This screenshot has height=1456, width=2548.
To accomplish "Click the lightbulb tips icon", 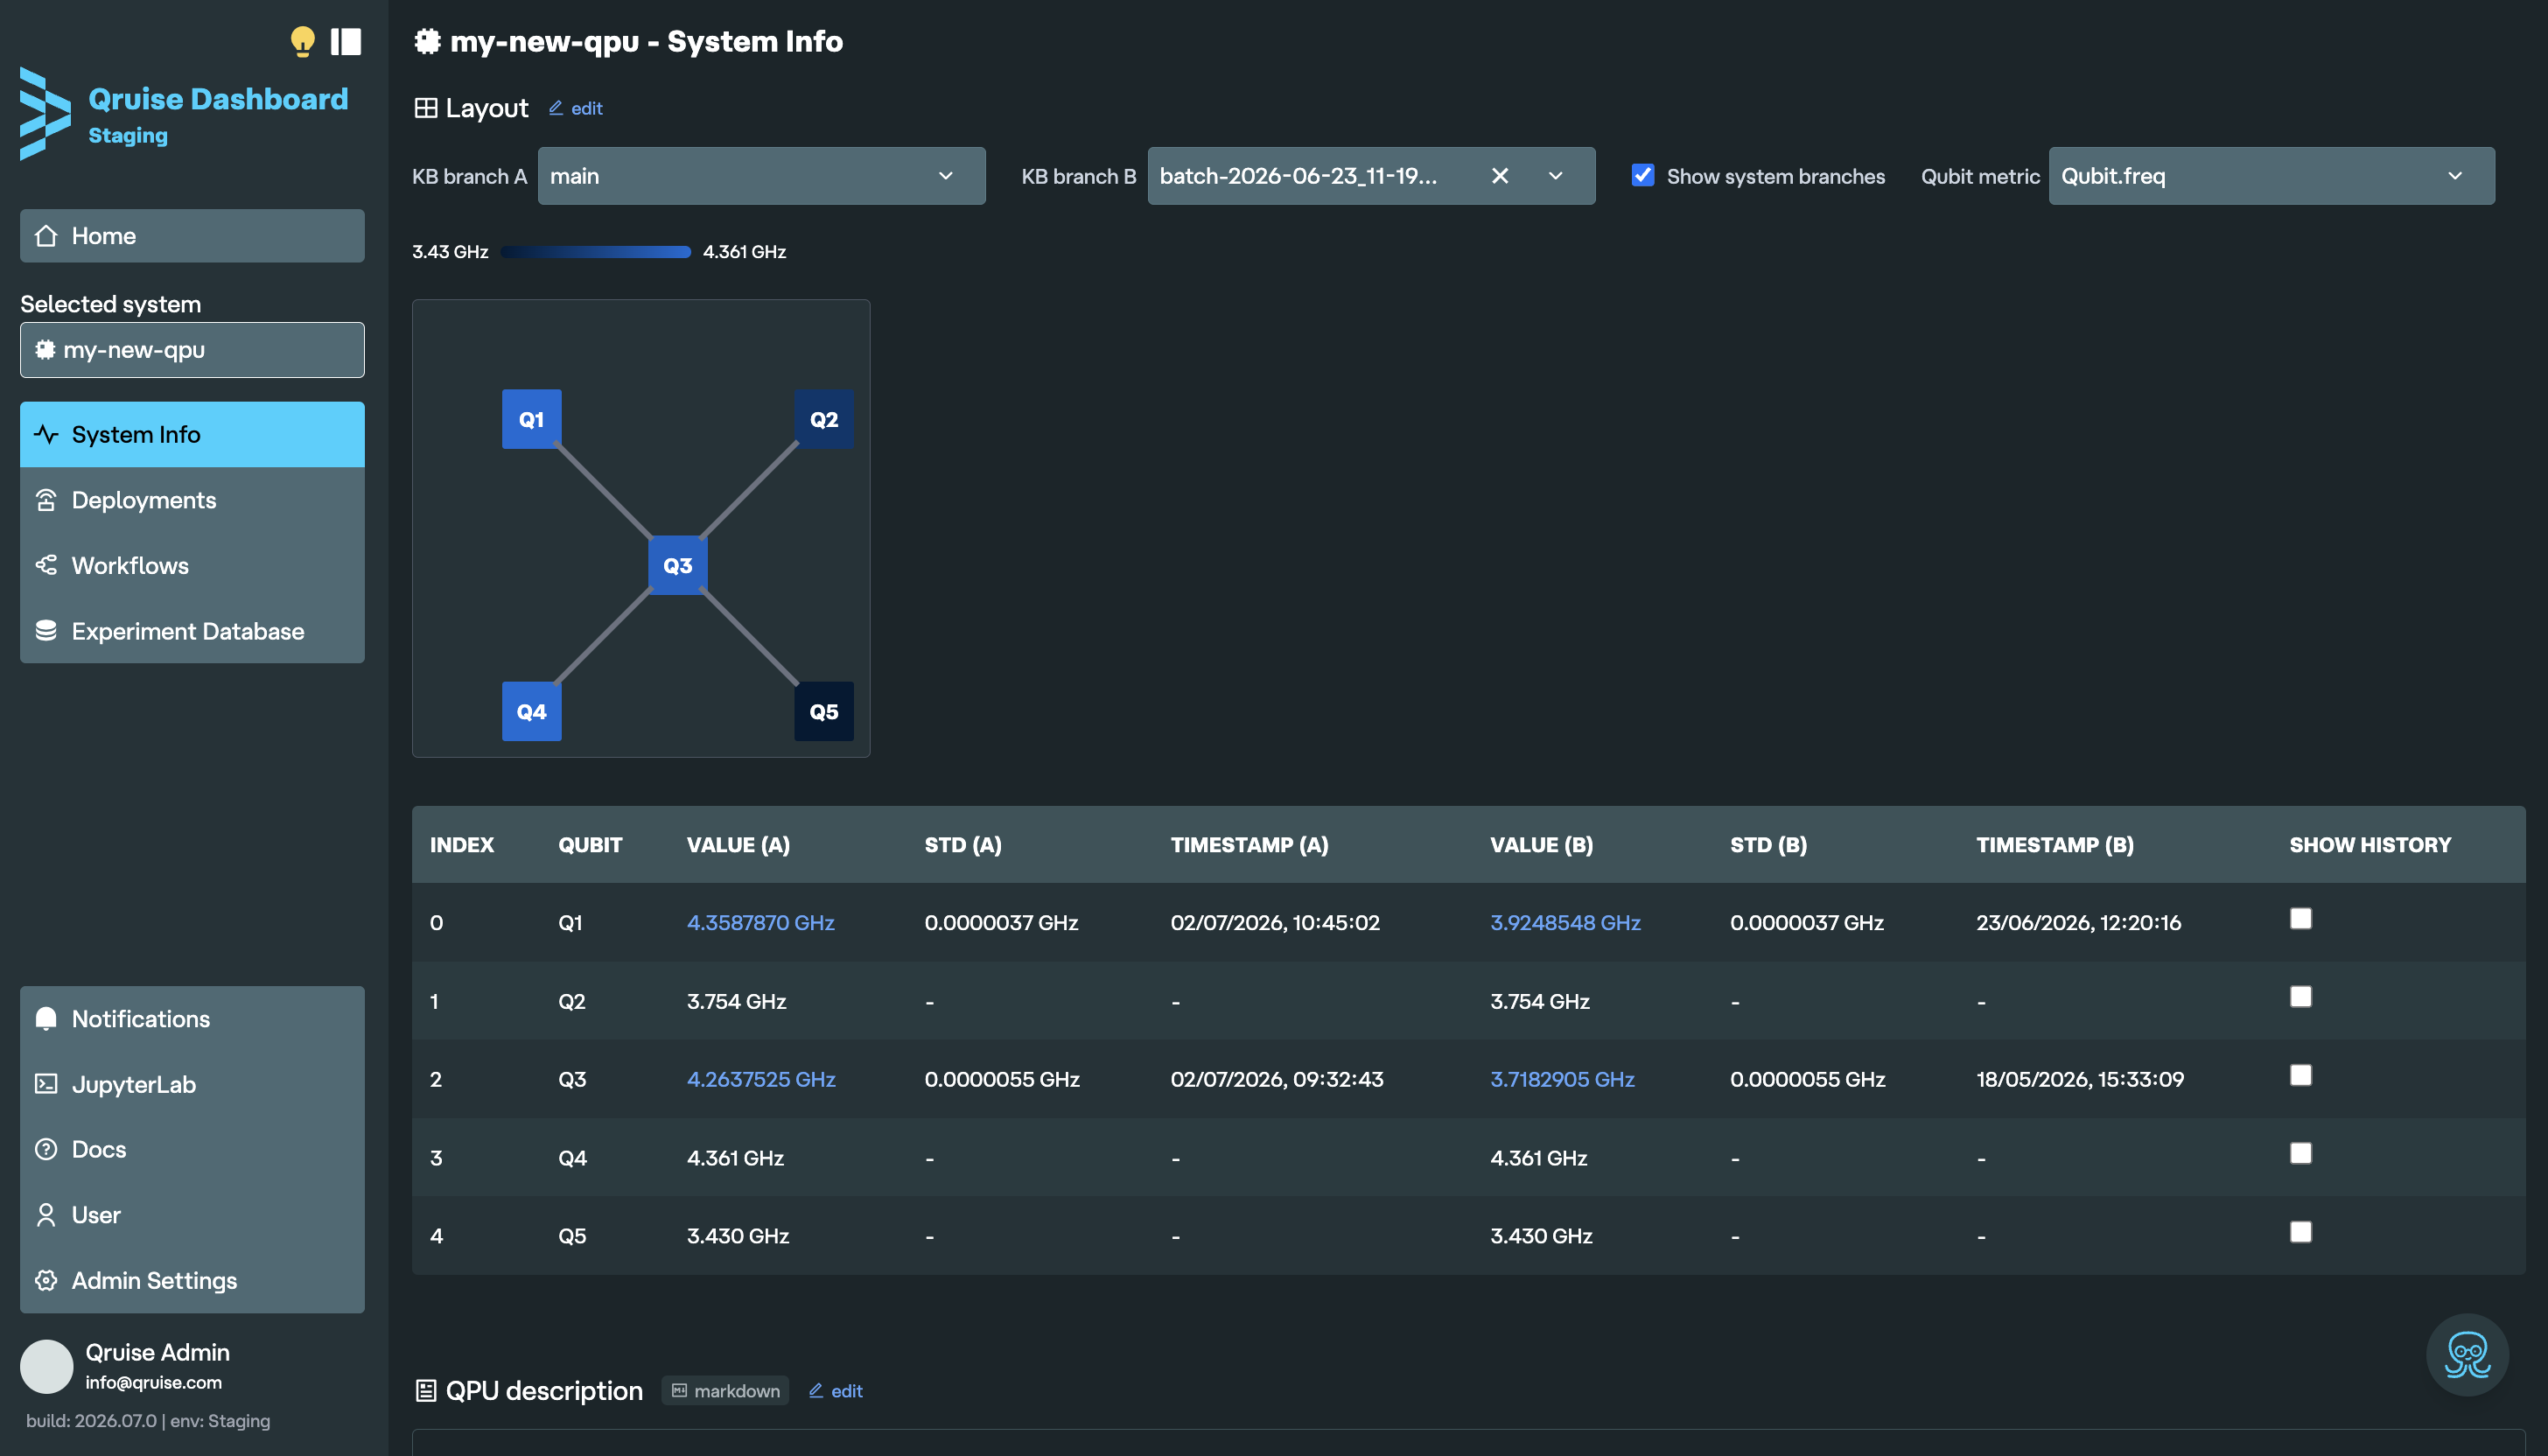I will coord(302,41).
